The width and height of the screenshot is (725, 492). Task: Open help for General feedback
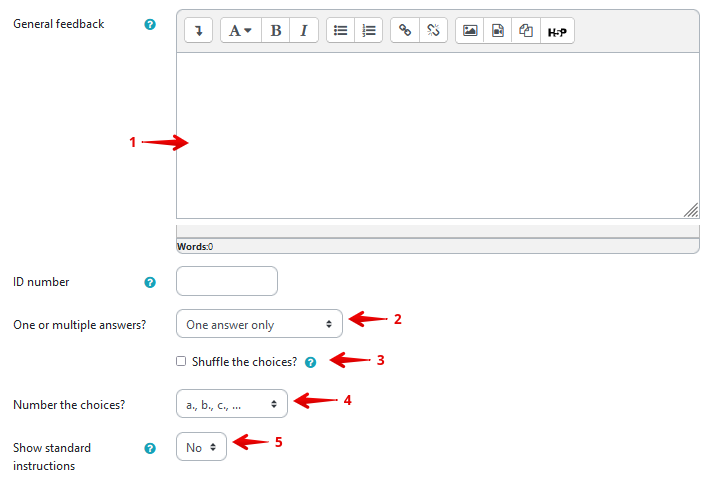coord(150,24)
